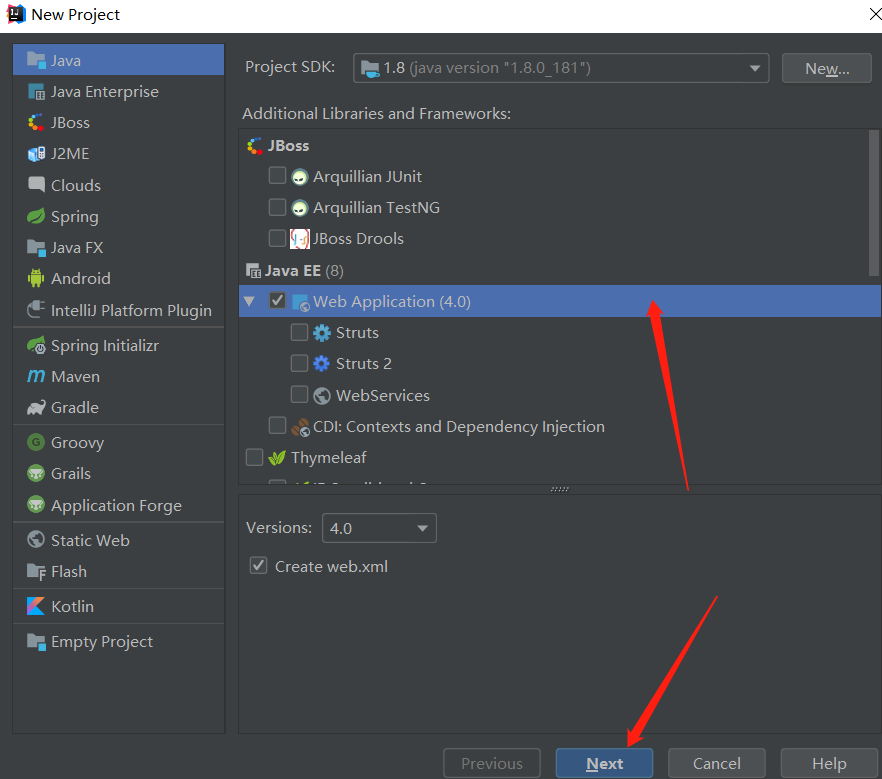Choose Spring in the project type list
Image resolution: width=882 pixels, height=779 pixels.
pos(119,217)
